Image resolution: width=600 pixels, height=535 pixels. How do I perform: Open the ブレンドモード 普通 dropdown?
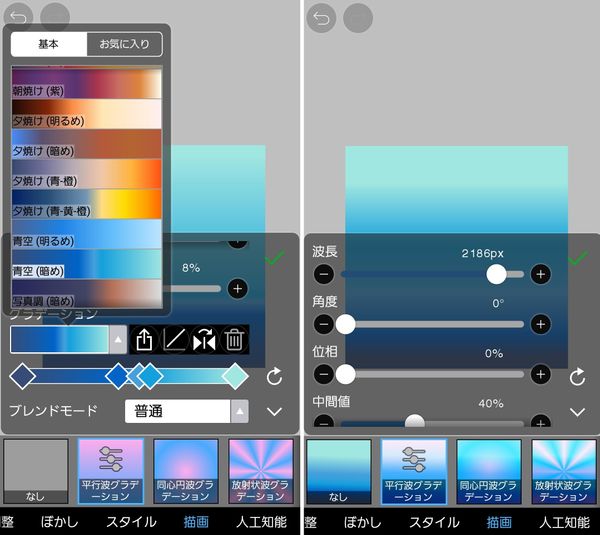(x=187, y=411)
